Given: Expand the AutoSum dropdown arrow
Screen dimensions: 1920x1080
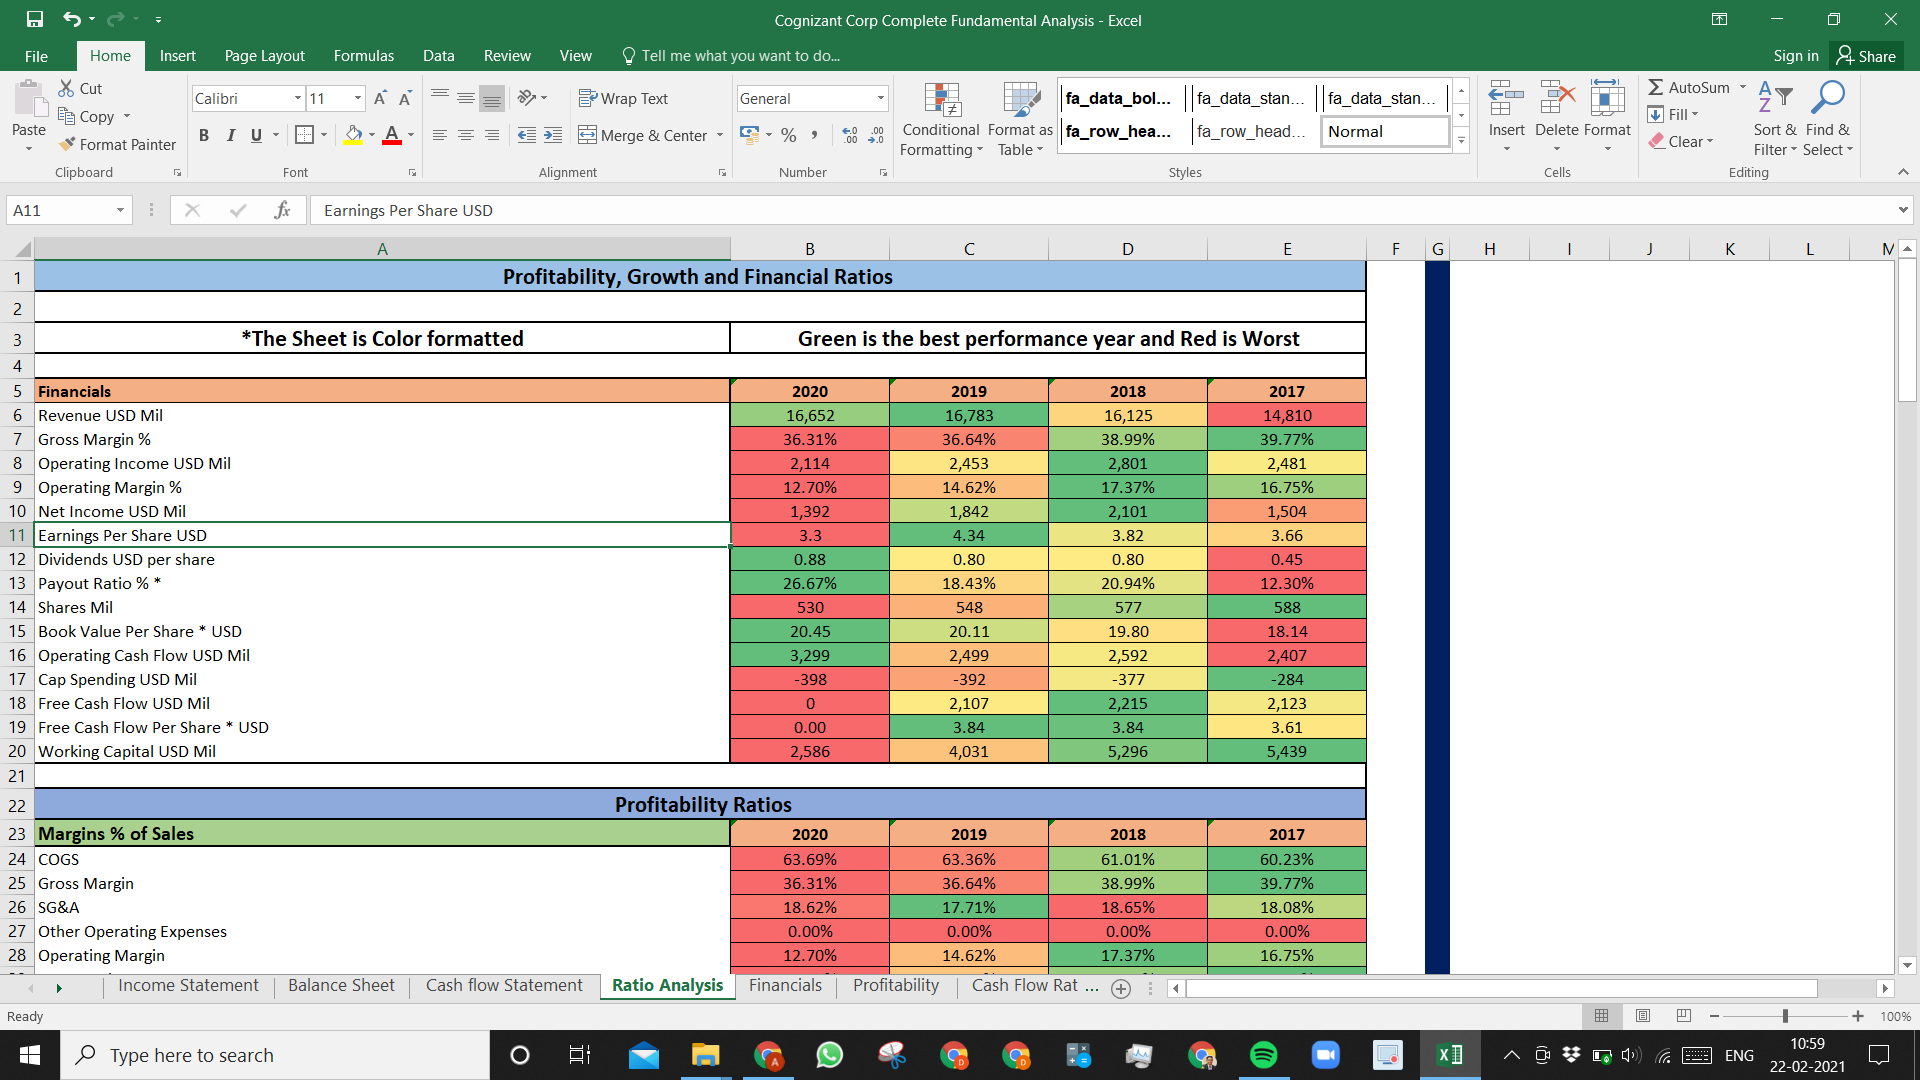Looking at the screenshot, I should point(1742,87).
